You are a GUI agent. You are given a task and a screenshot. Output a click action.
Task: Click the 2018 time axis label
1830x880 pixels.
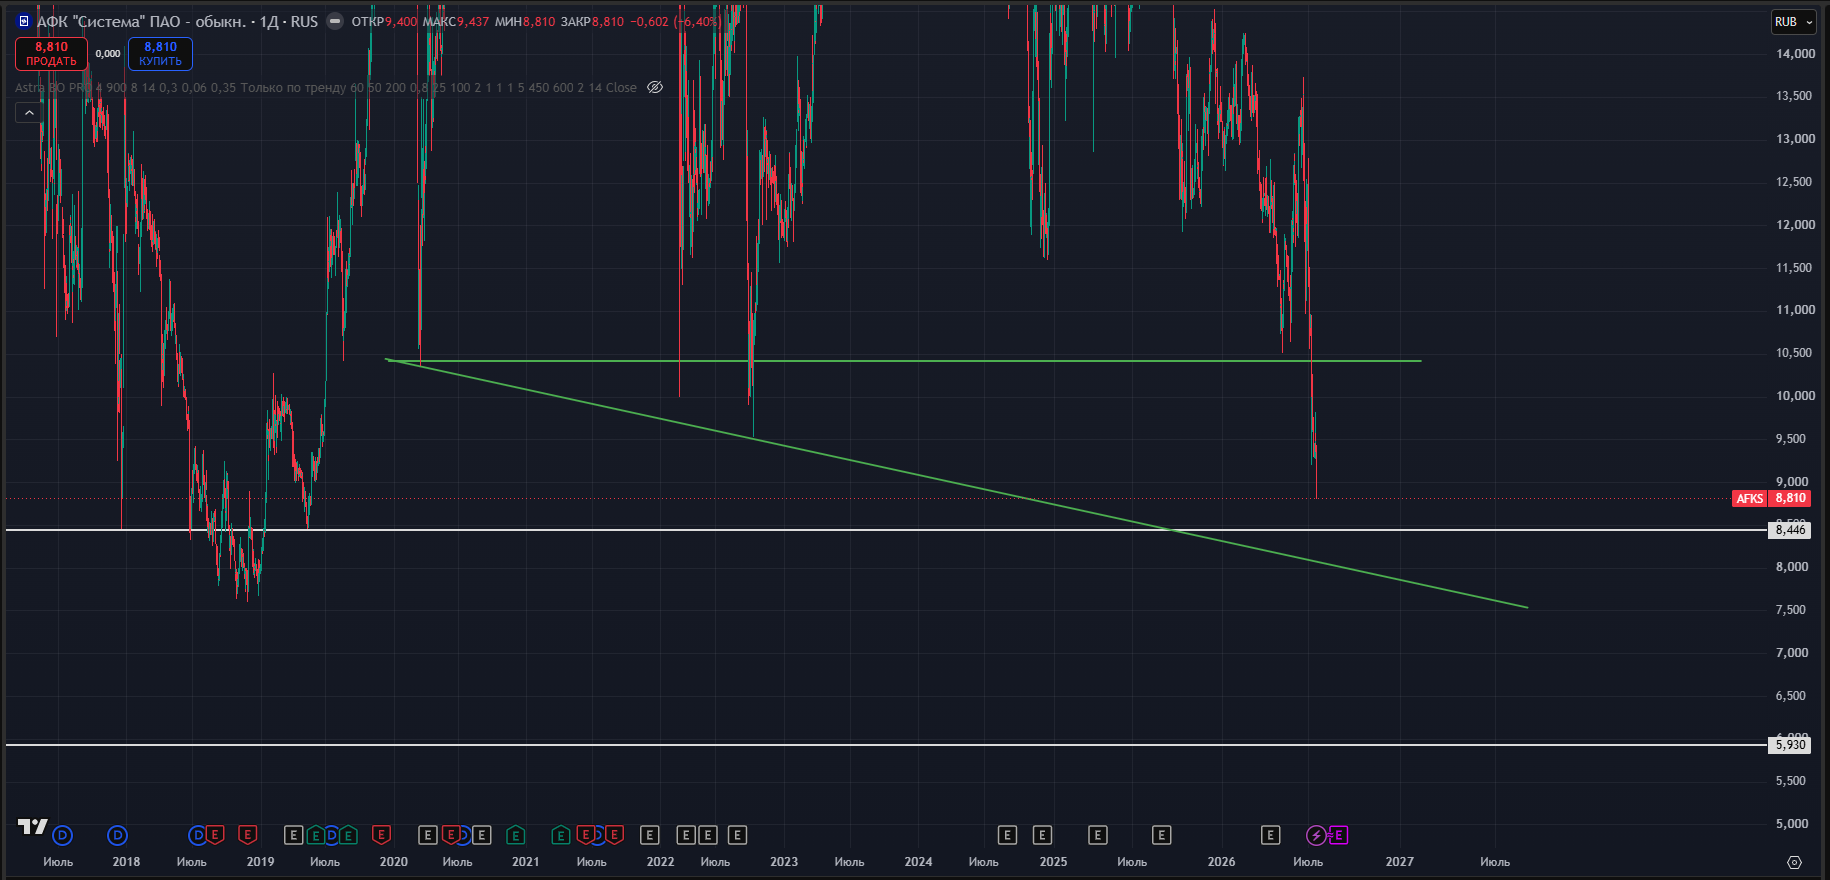(x=126, y=862)
